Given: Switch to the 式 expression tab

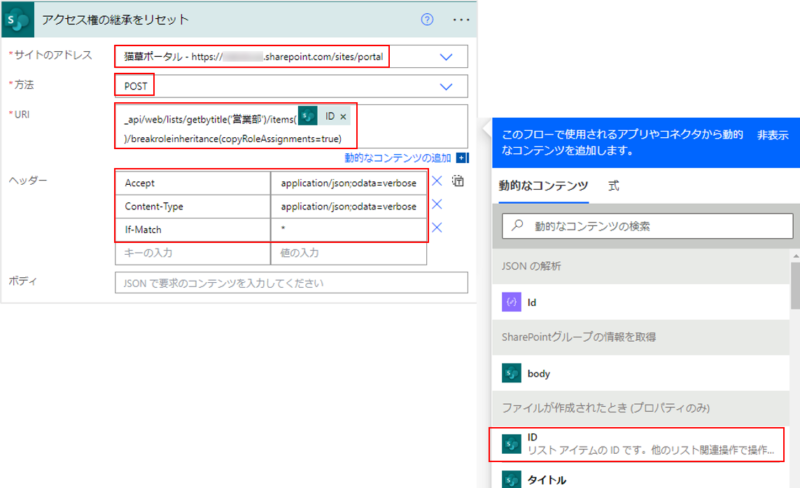Looking at the screenshot, I should pos(614,186).
